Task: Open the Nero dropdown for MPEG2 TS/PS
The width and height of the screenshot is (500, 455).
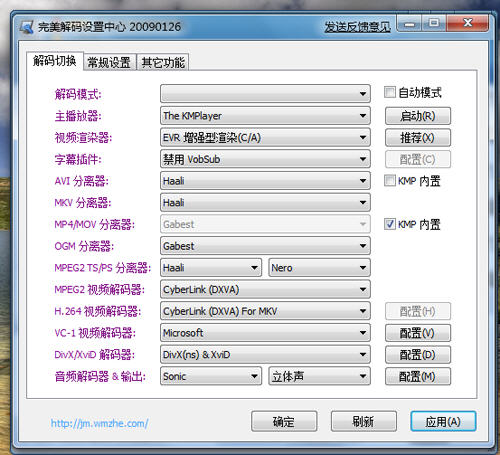Action: pos(319,268)
